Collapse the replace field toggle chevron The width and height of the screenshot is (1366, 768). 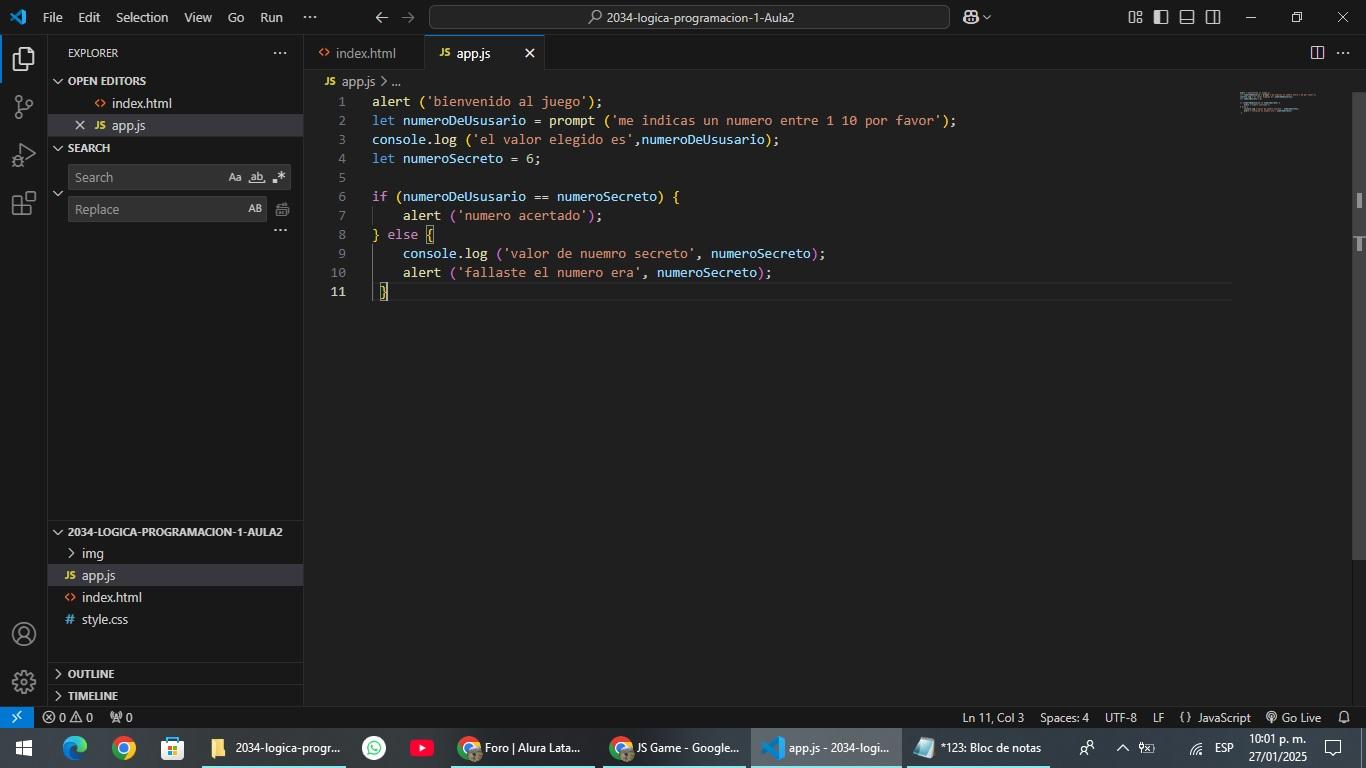[58, 193]
